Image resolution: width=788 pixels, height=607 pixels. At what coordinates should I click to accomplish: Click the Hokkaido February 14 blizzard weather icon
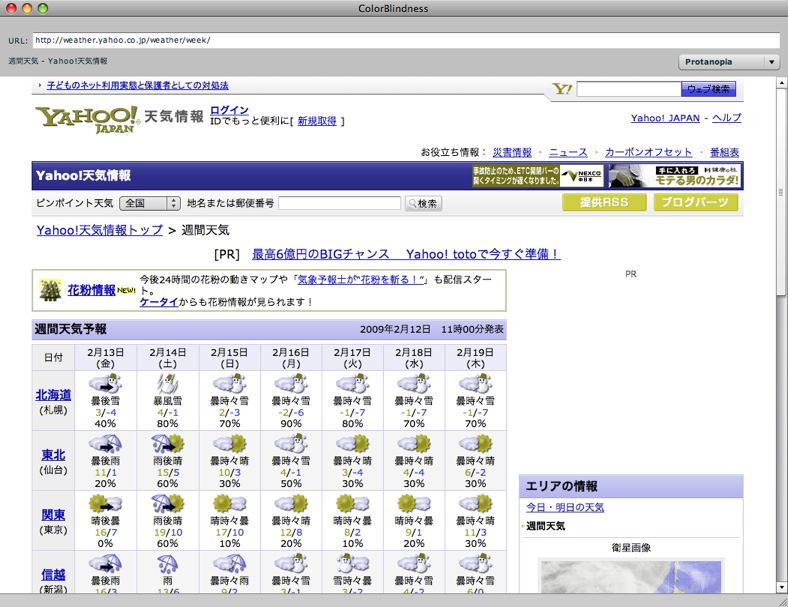click(168, 385)
